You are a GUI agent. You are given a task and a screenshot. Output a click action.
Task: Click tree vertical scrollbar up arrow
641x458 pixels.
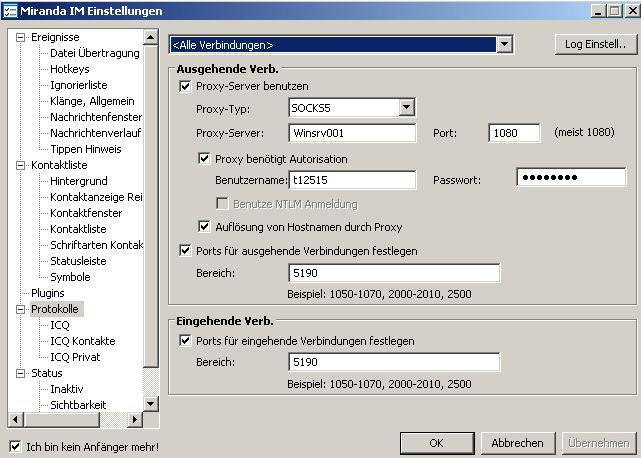point(150,37)
